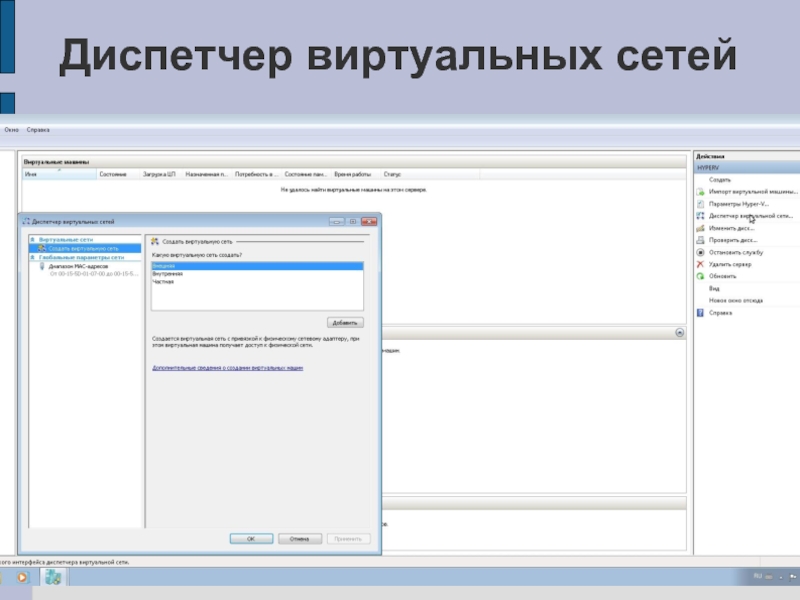Click the red Удалить сервер icon

[x=701, y=264]
